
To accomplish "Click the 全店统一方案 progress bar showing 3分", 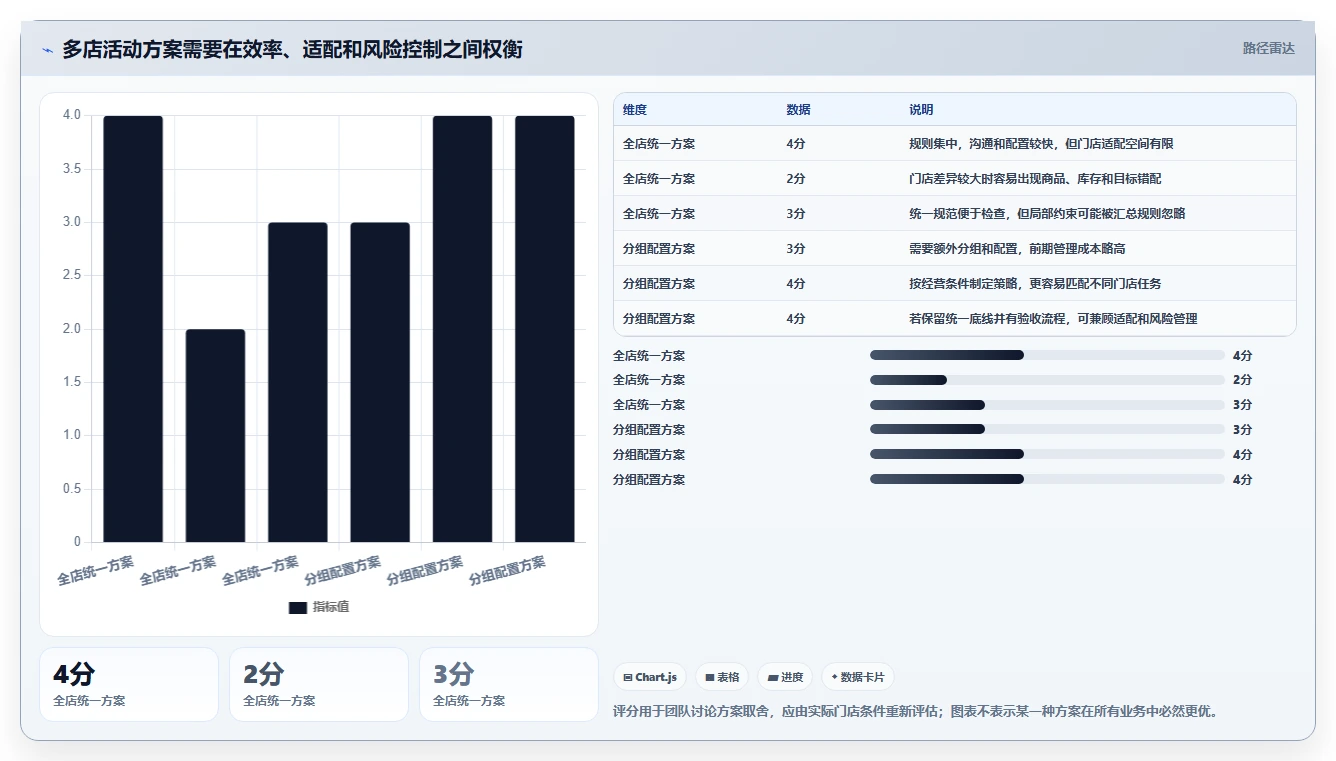I will (1047, 405).
